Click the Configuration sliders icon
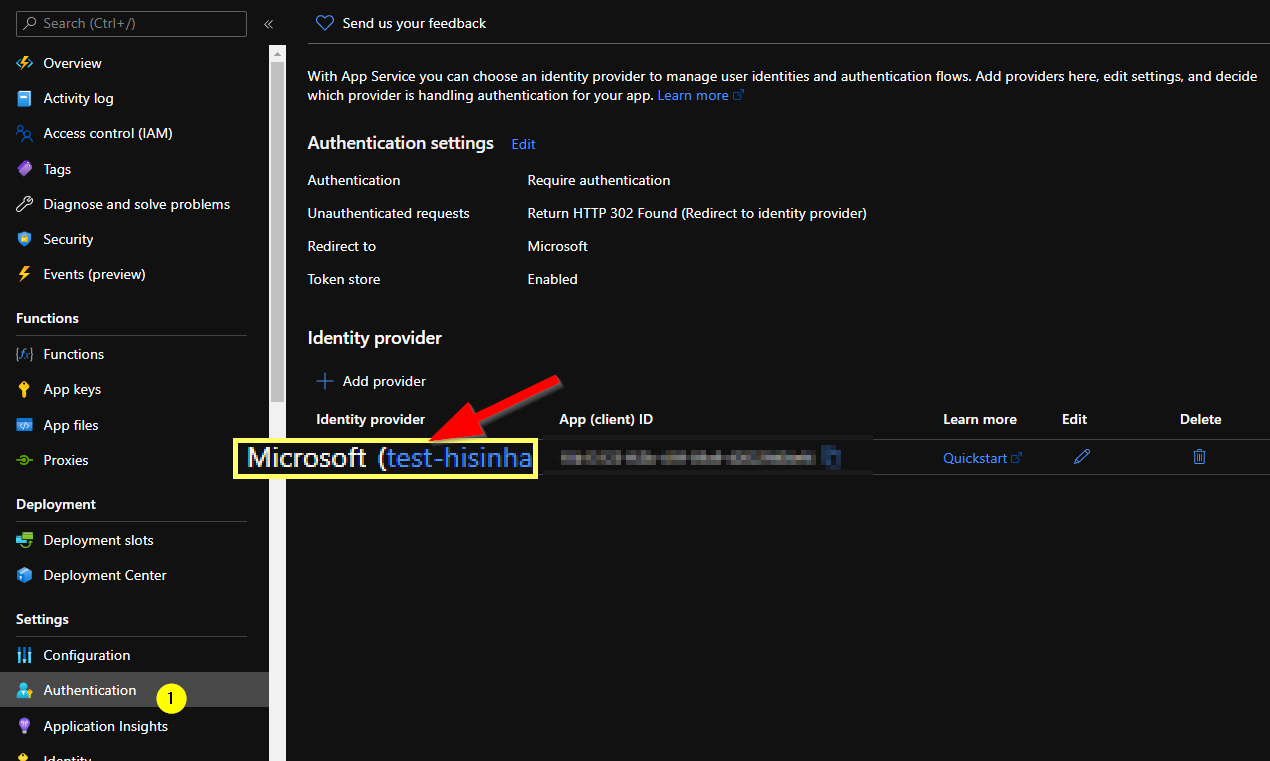The width and height of the screenshot is (1270, 761). [25, 655]
